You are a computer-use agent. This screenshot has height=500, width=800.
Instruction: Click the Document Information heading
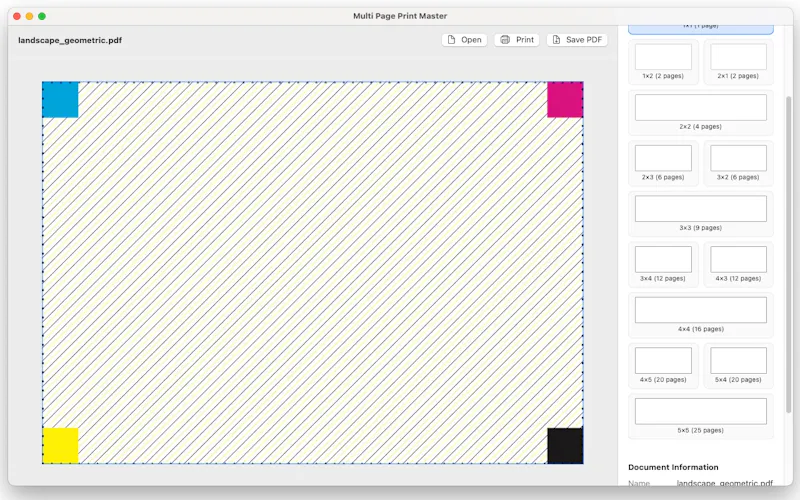[x=673, y=467]
